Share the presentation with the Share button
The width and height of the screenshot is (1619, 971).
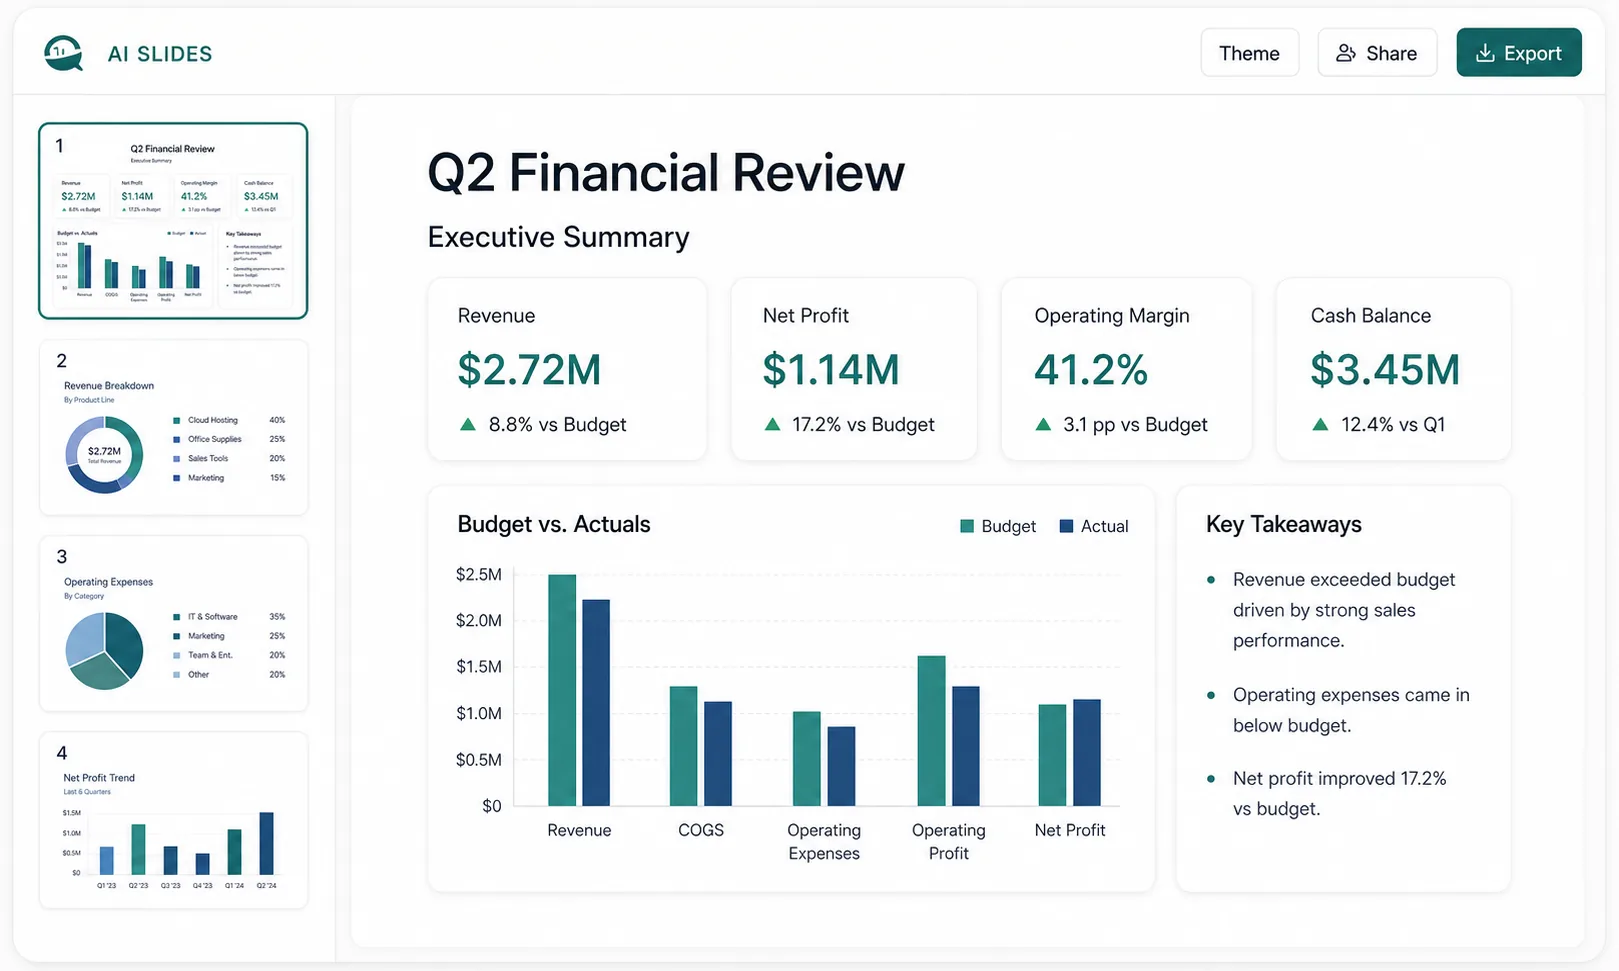(1377, 53)
